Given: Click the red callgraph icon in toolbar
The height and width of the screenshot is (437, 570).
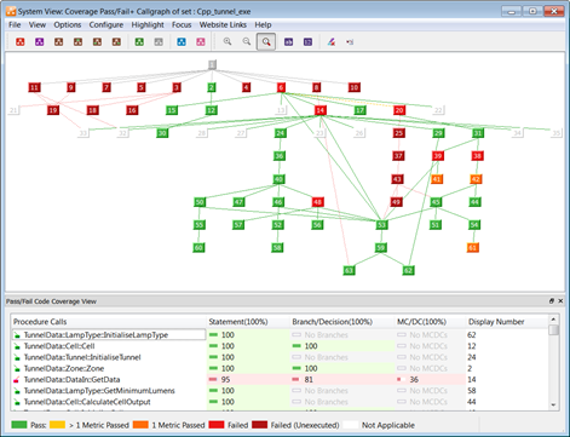Looking at the screenshot, I should [x=20, y=42].
